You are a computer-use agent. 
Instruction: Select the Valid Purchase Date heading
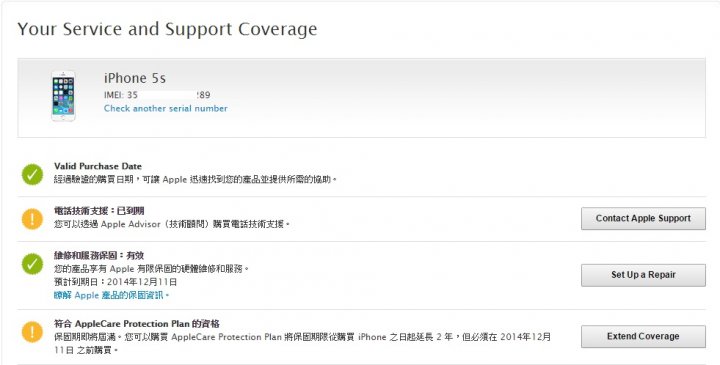(x=98, y=166)
